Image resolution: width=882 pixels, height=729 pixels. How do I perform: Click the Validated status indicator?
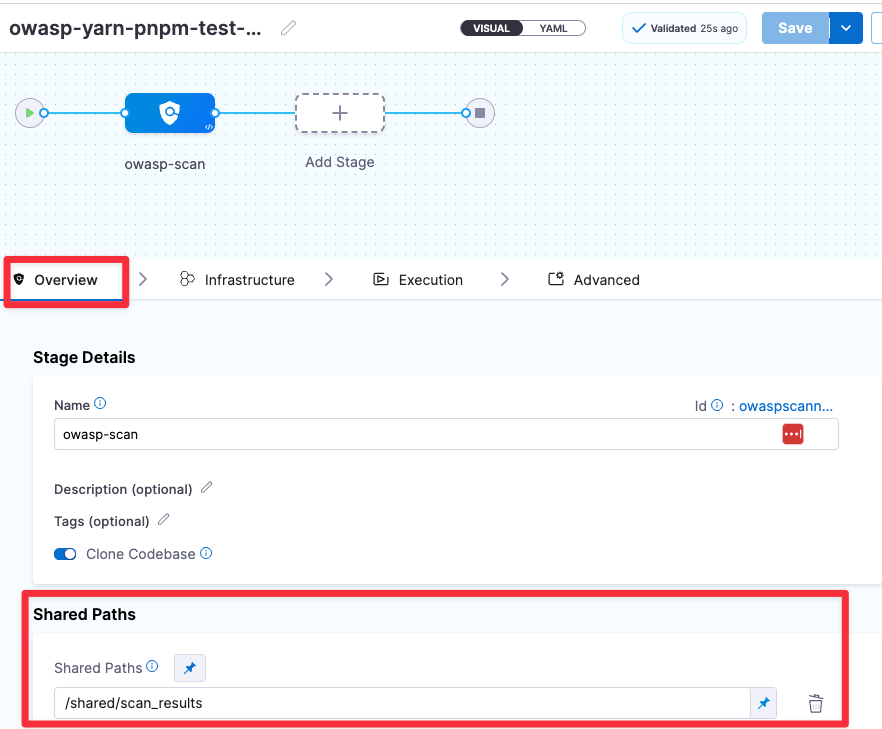click(684, 28)
